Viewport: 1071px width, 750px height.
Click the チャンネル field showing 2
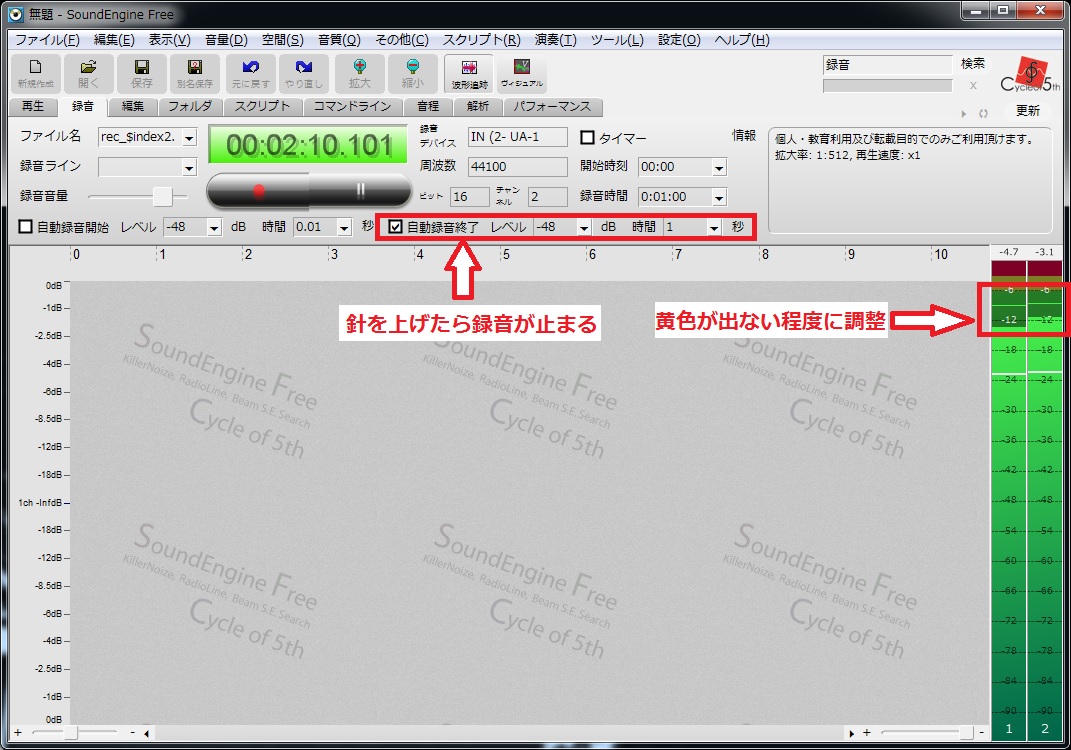[548, 197]
